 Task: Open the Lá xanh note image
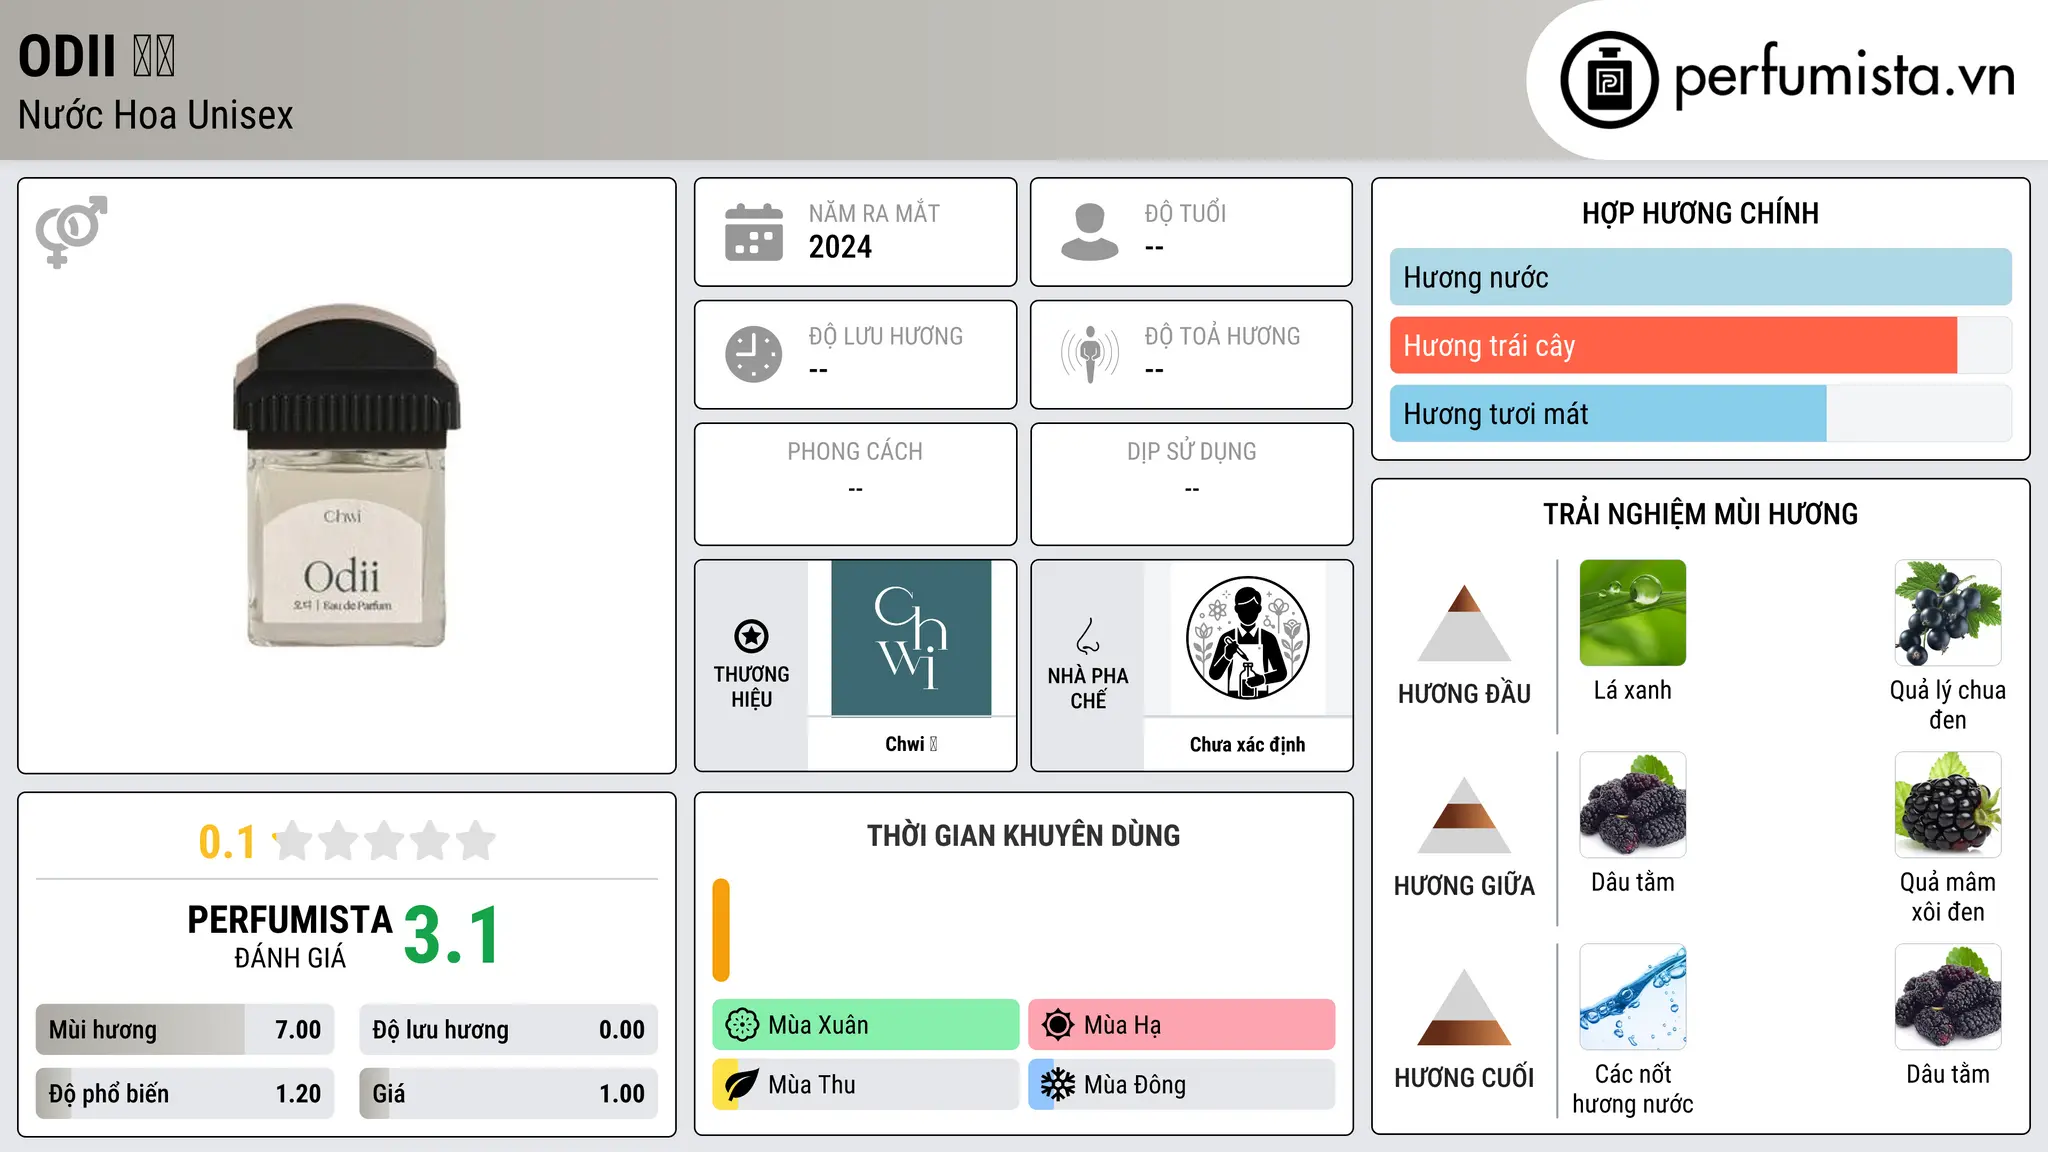pyautogui.click(x=1633, y=613)
